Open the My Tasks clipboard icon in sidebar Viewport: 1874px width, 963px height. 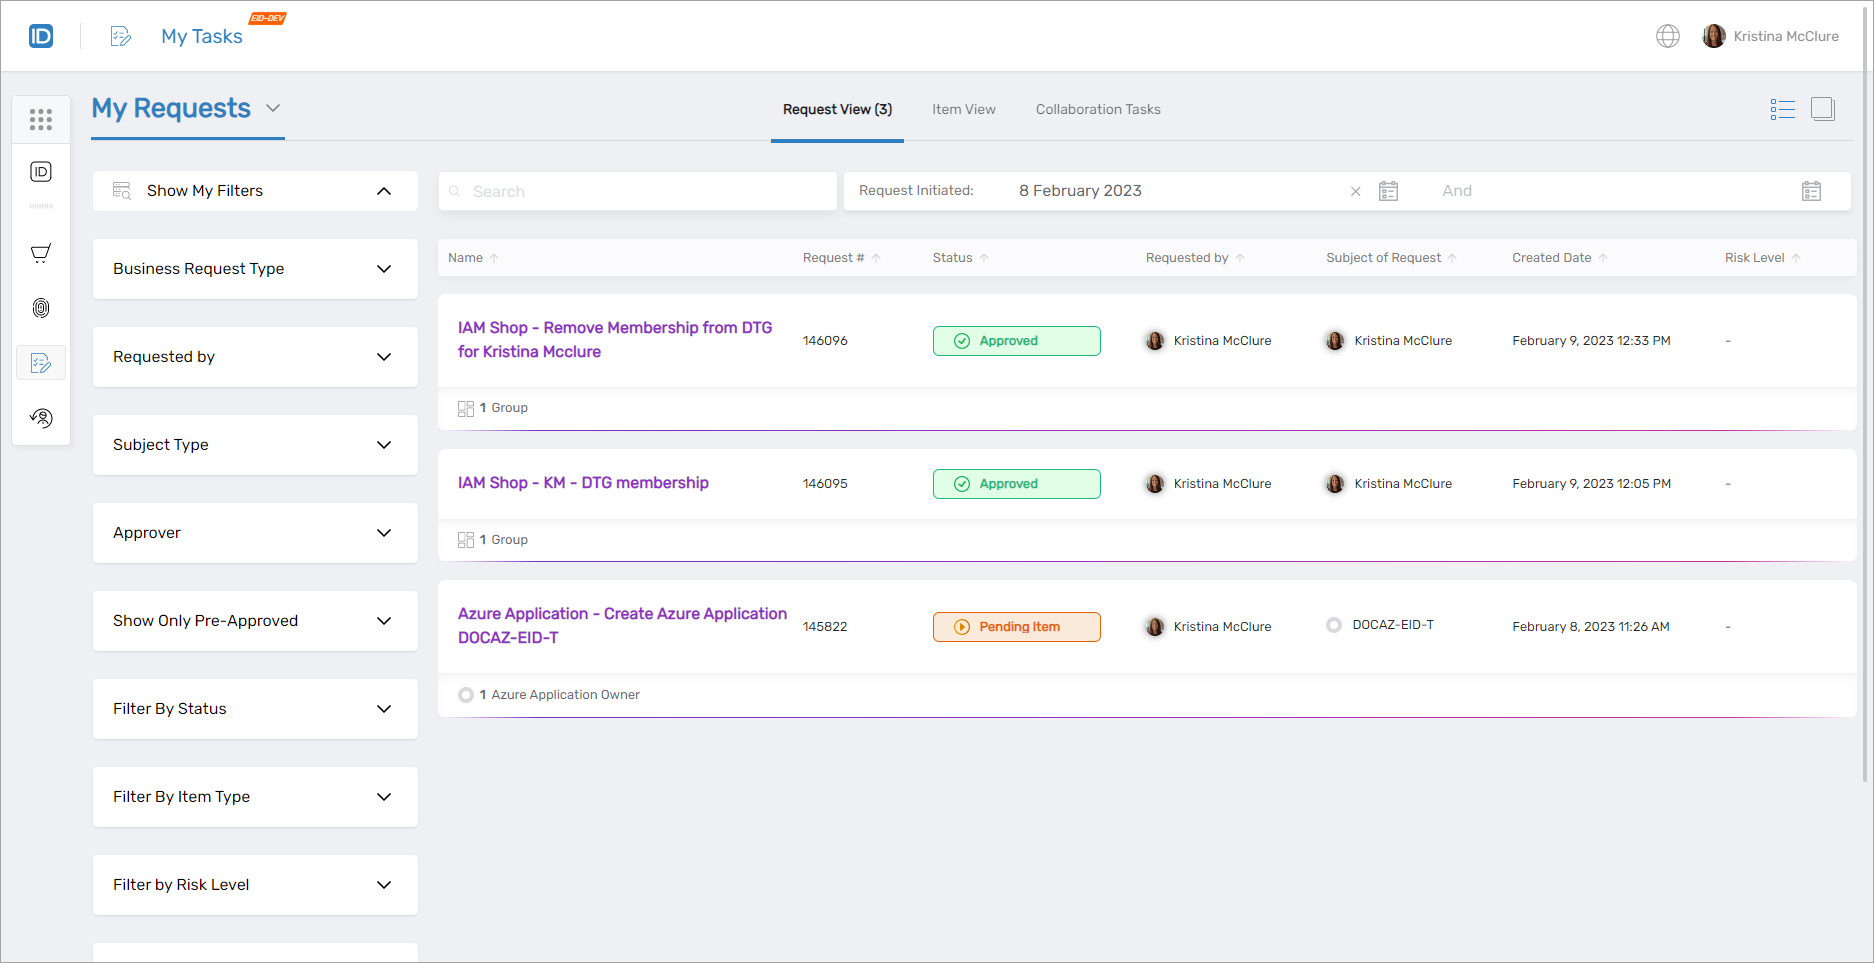[41, 363]
